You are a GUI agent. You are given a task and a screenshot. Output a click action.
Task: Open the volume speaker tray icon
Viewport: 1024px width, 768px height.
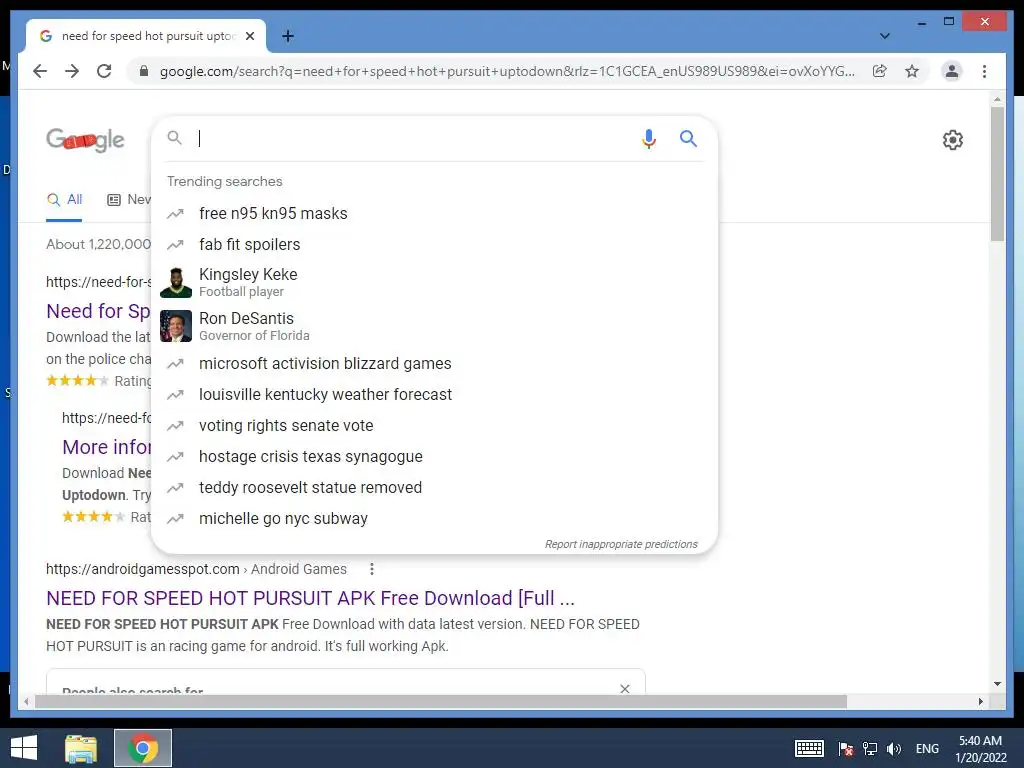click(894, 748)
